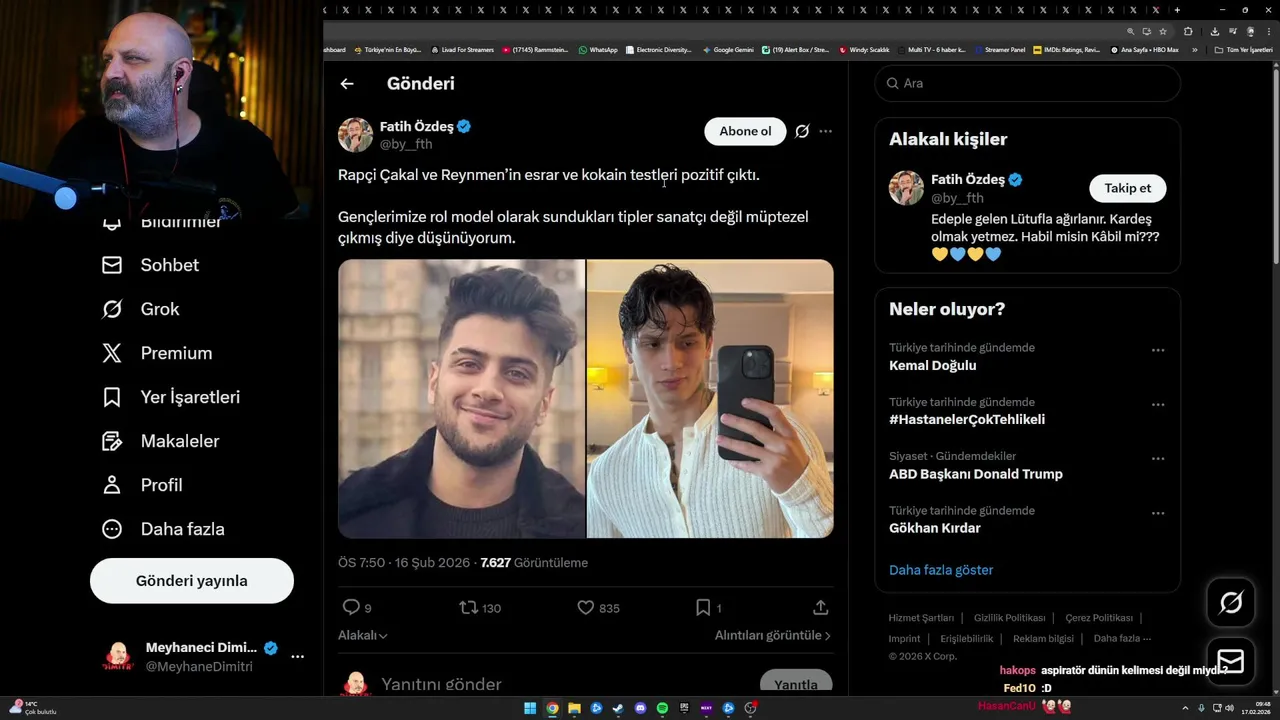Viewport: 1280px width, 720px height.
Task: Open options dots for Kemal Doğulu trend
Action: point(1158,350)
